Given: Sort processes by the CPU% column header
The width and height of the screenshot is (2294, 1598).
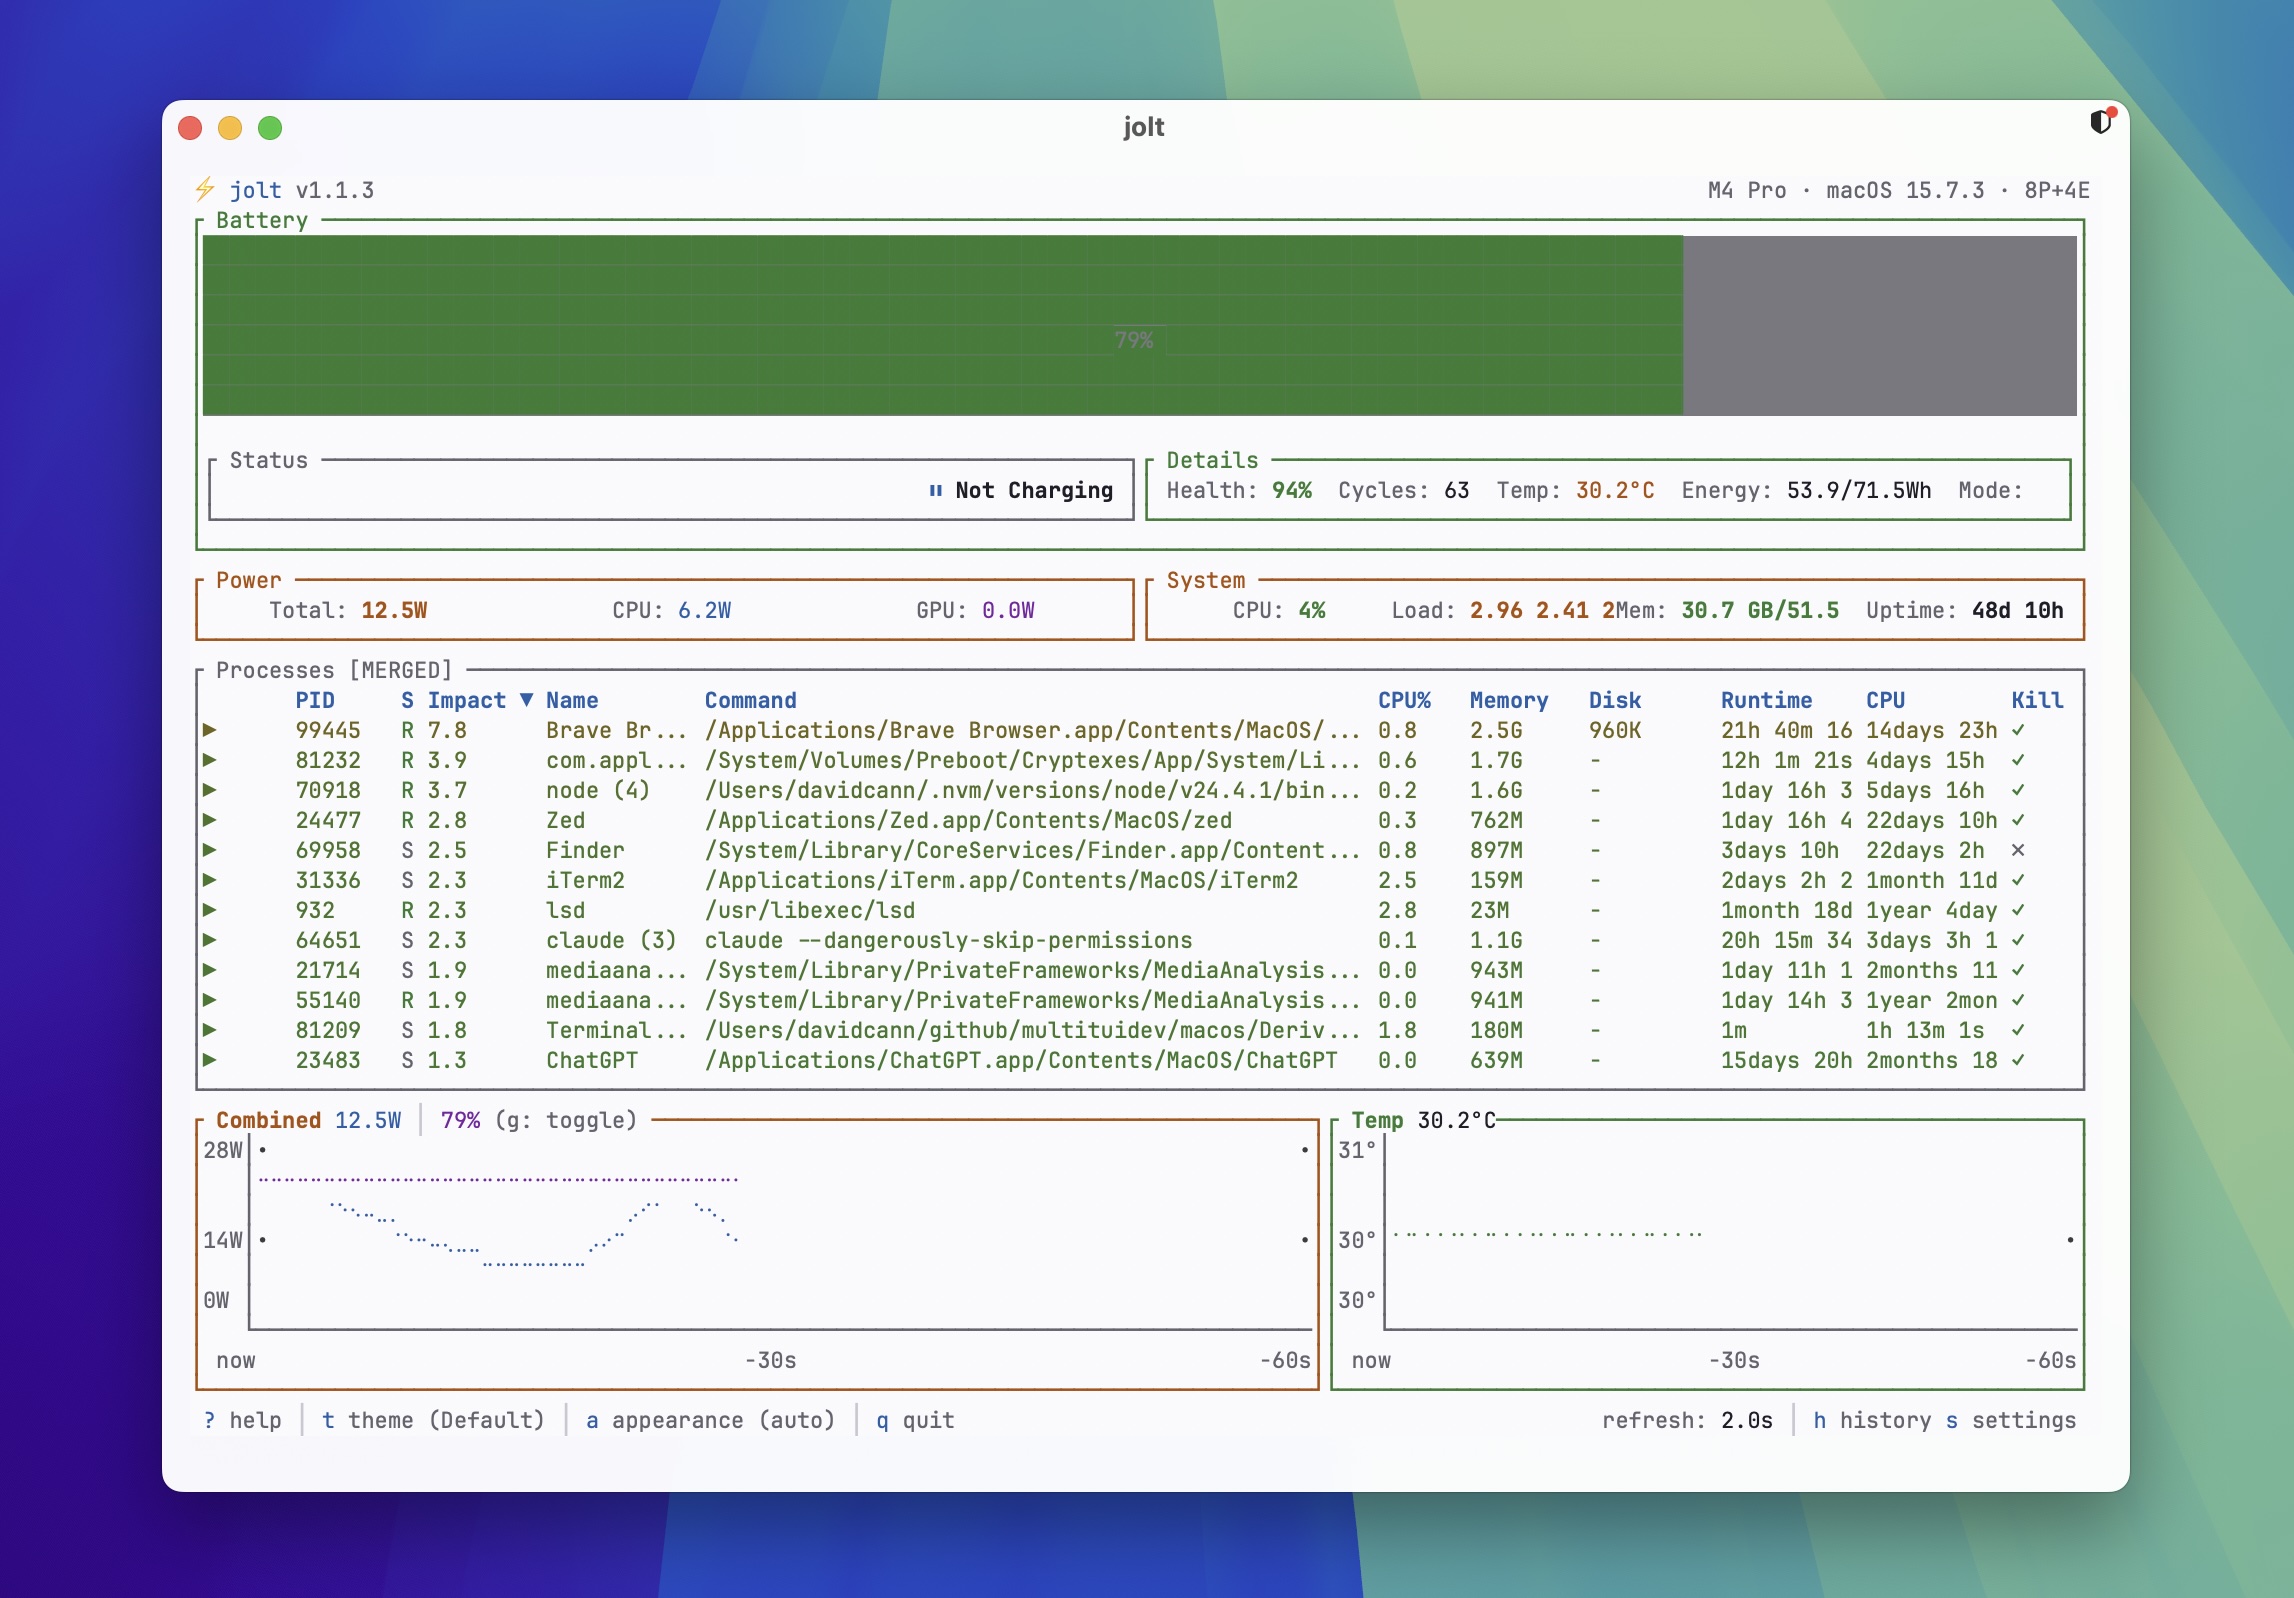Looking at the screenshot, I should click(x=1403, y=700).
